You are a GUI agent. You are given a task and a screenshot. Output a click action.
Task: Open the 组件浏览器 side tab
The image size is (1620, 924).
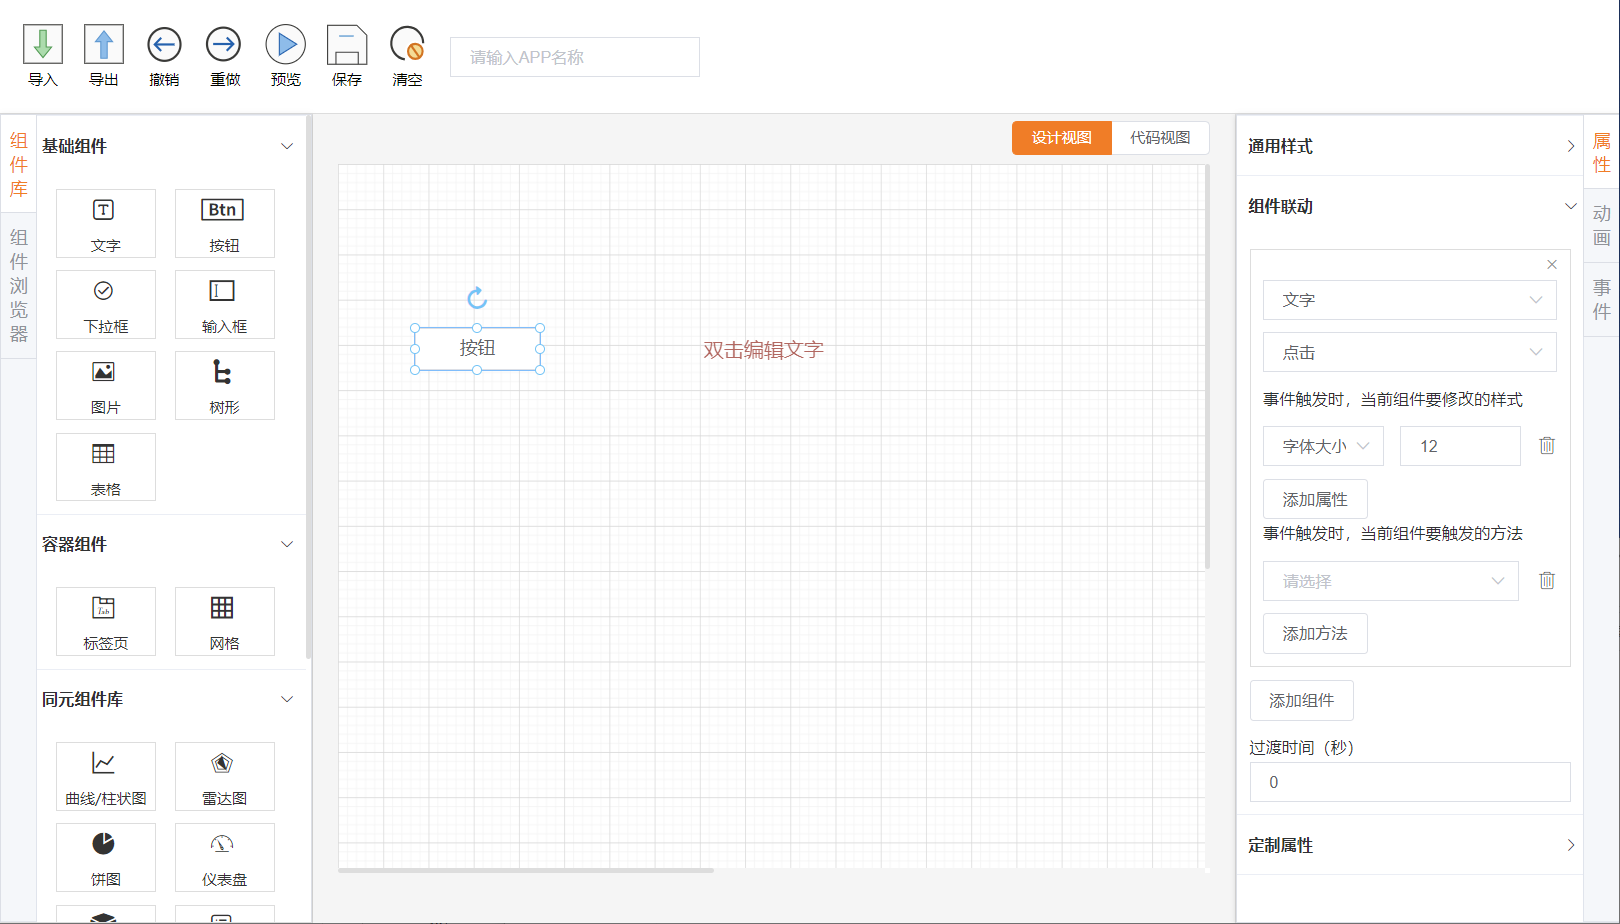click(19, 286)
